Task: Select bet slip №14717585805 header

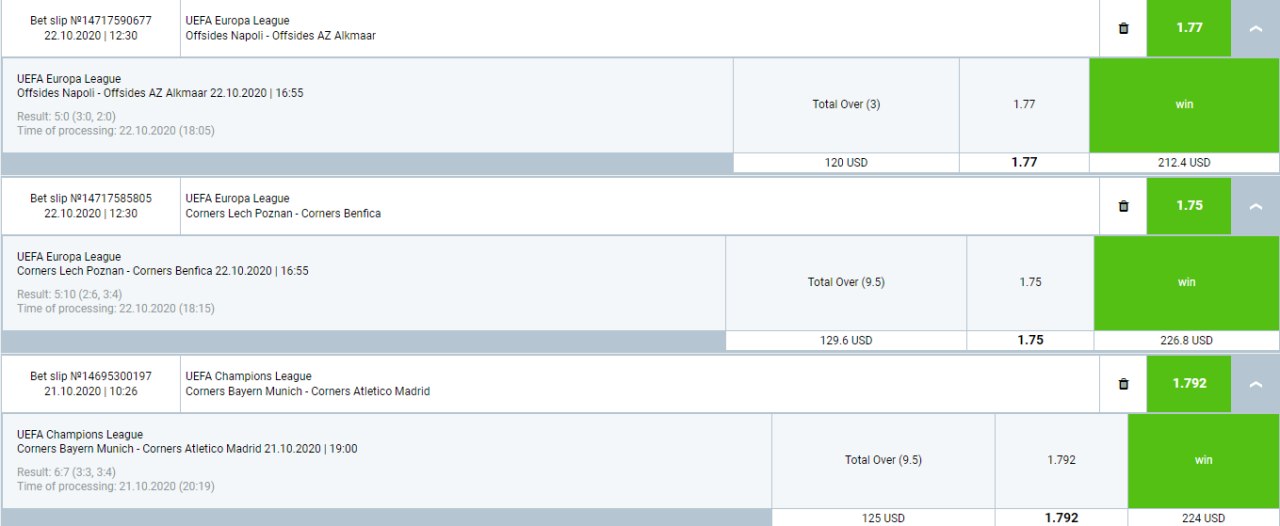Action: coord(91,206)
